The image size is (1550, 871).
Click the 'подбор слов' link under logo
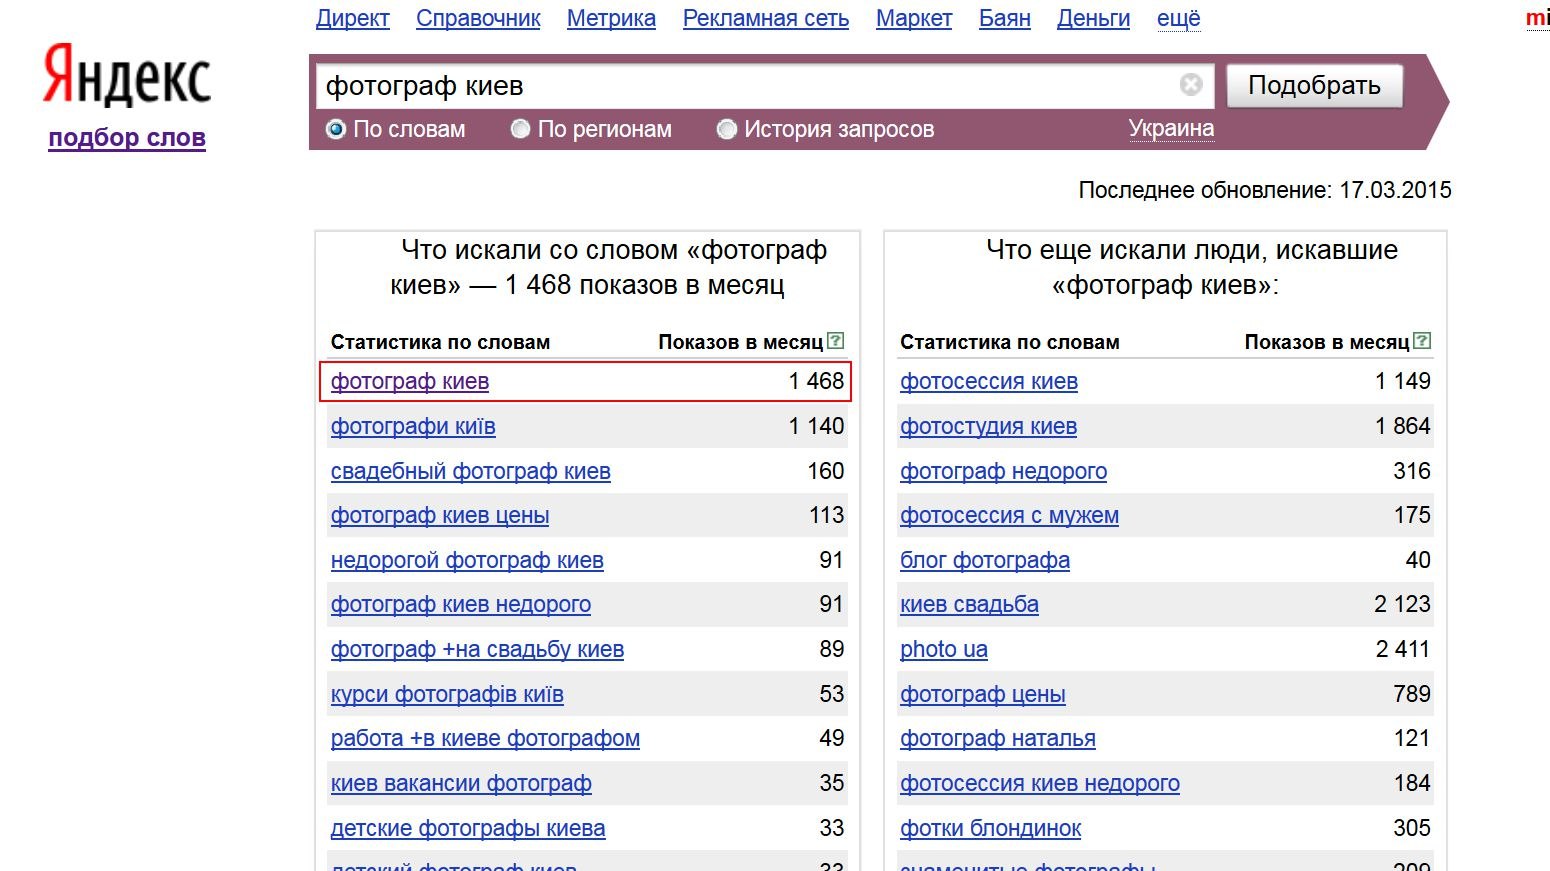pos(127,138)
